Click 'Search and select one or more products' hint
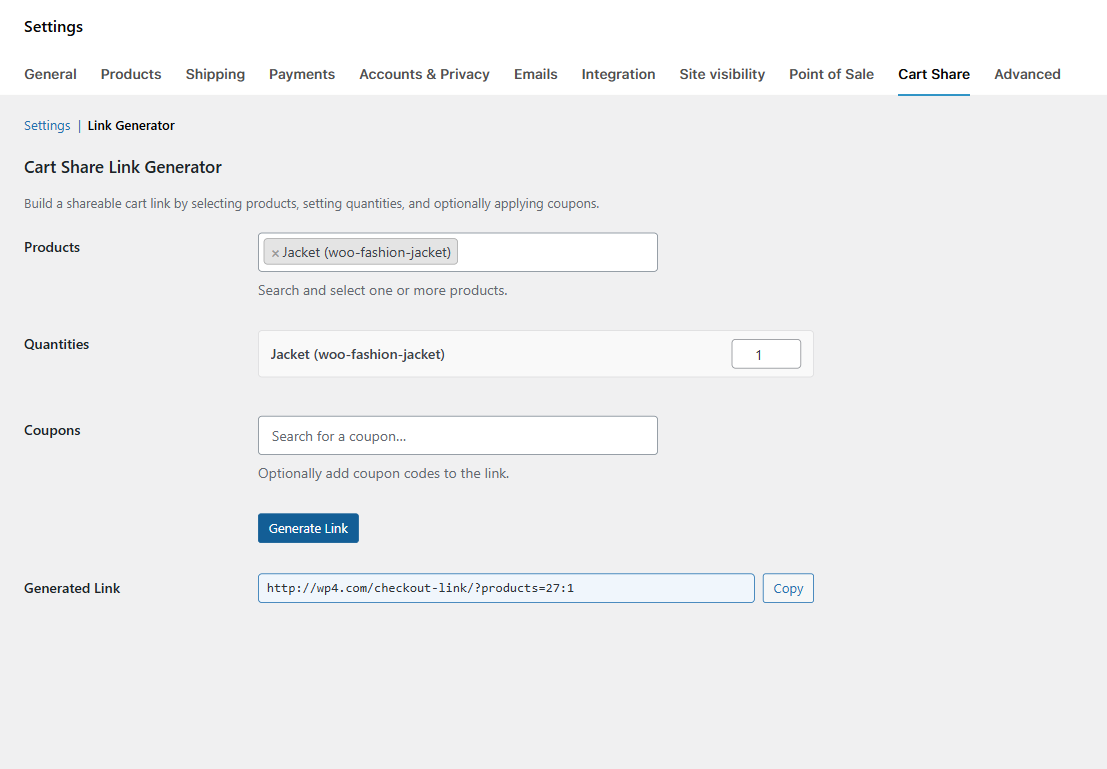This screenshot has width=1107, height=769. (383, 290)
